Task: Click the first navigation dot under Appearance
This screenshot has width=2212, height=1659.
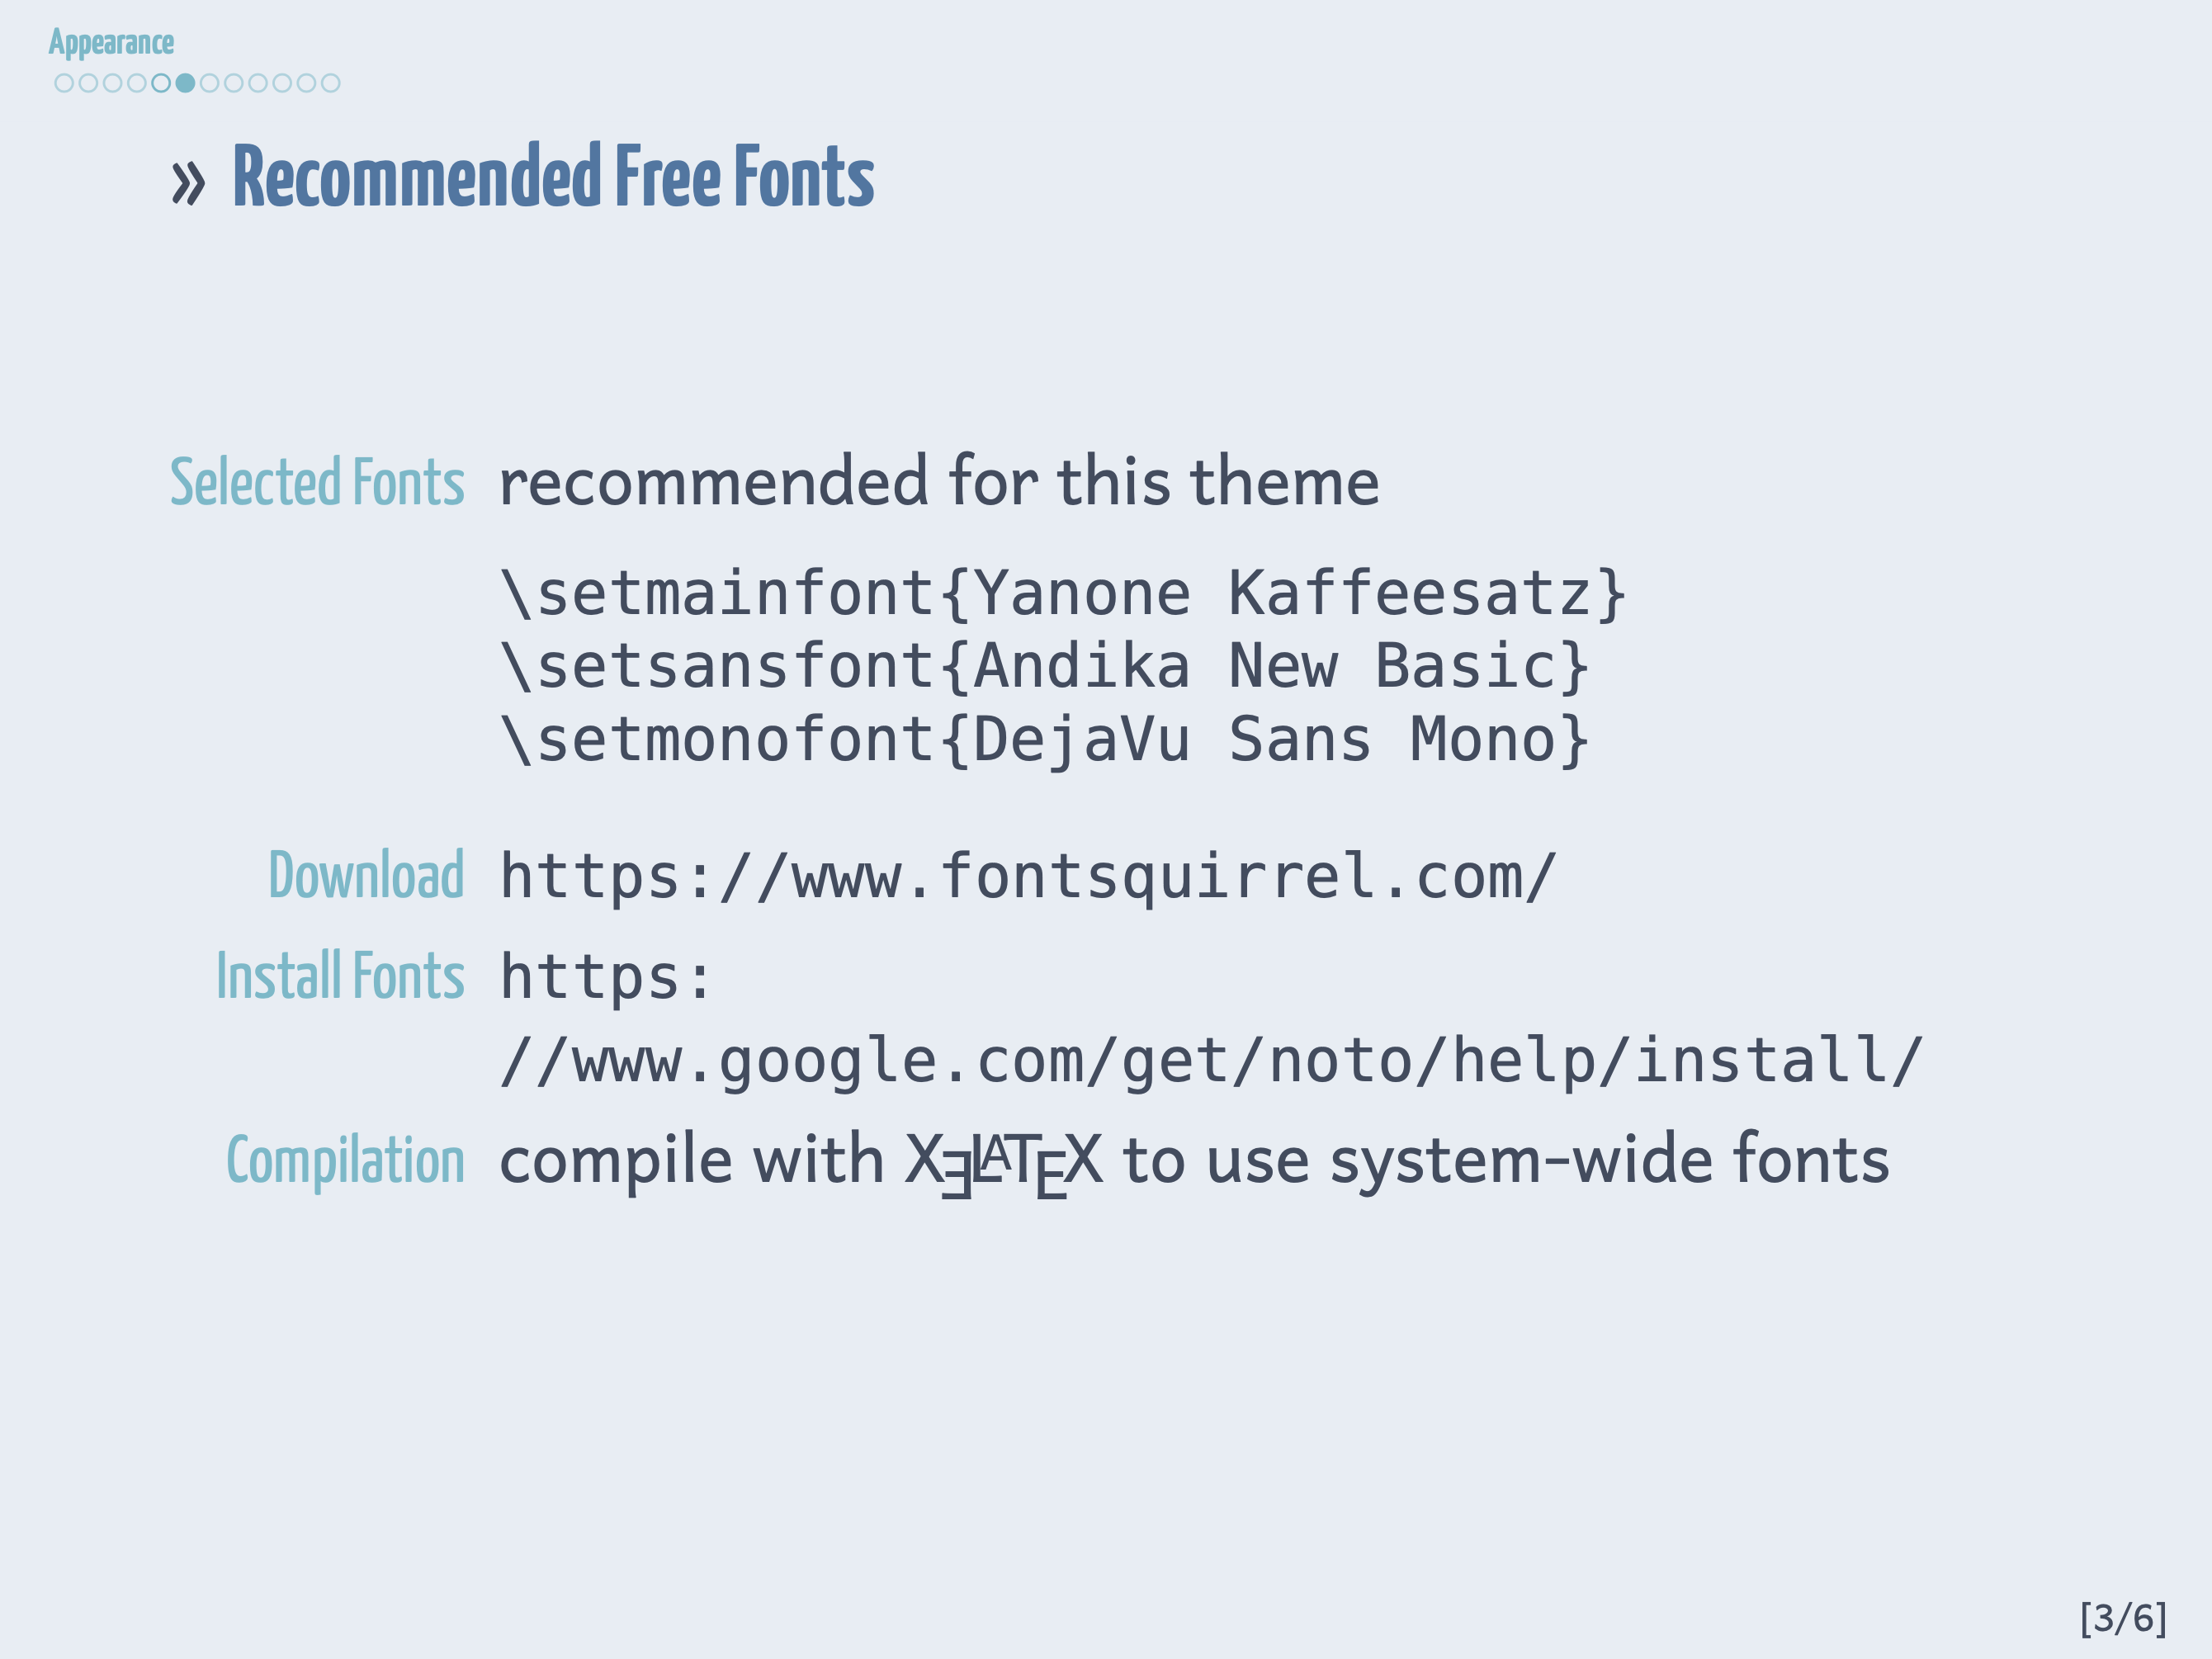Action: click(x=64, y=83)
